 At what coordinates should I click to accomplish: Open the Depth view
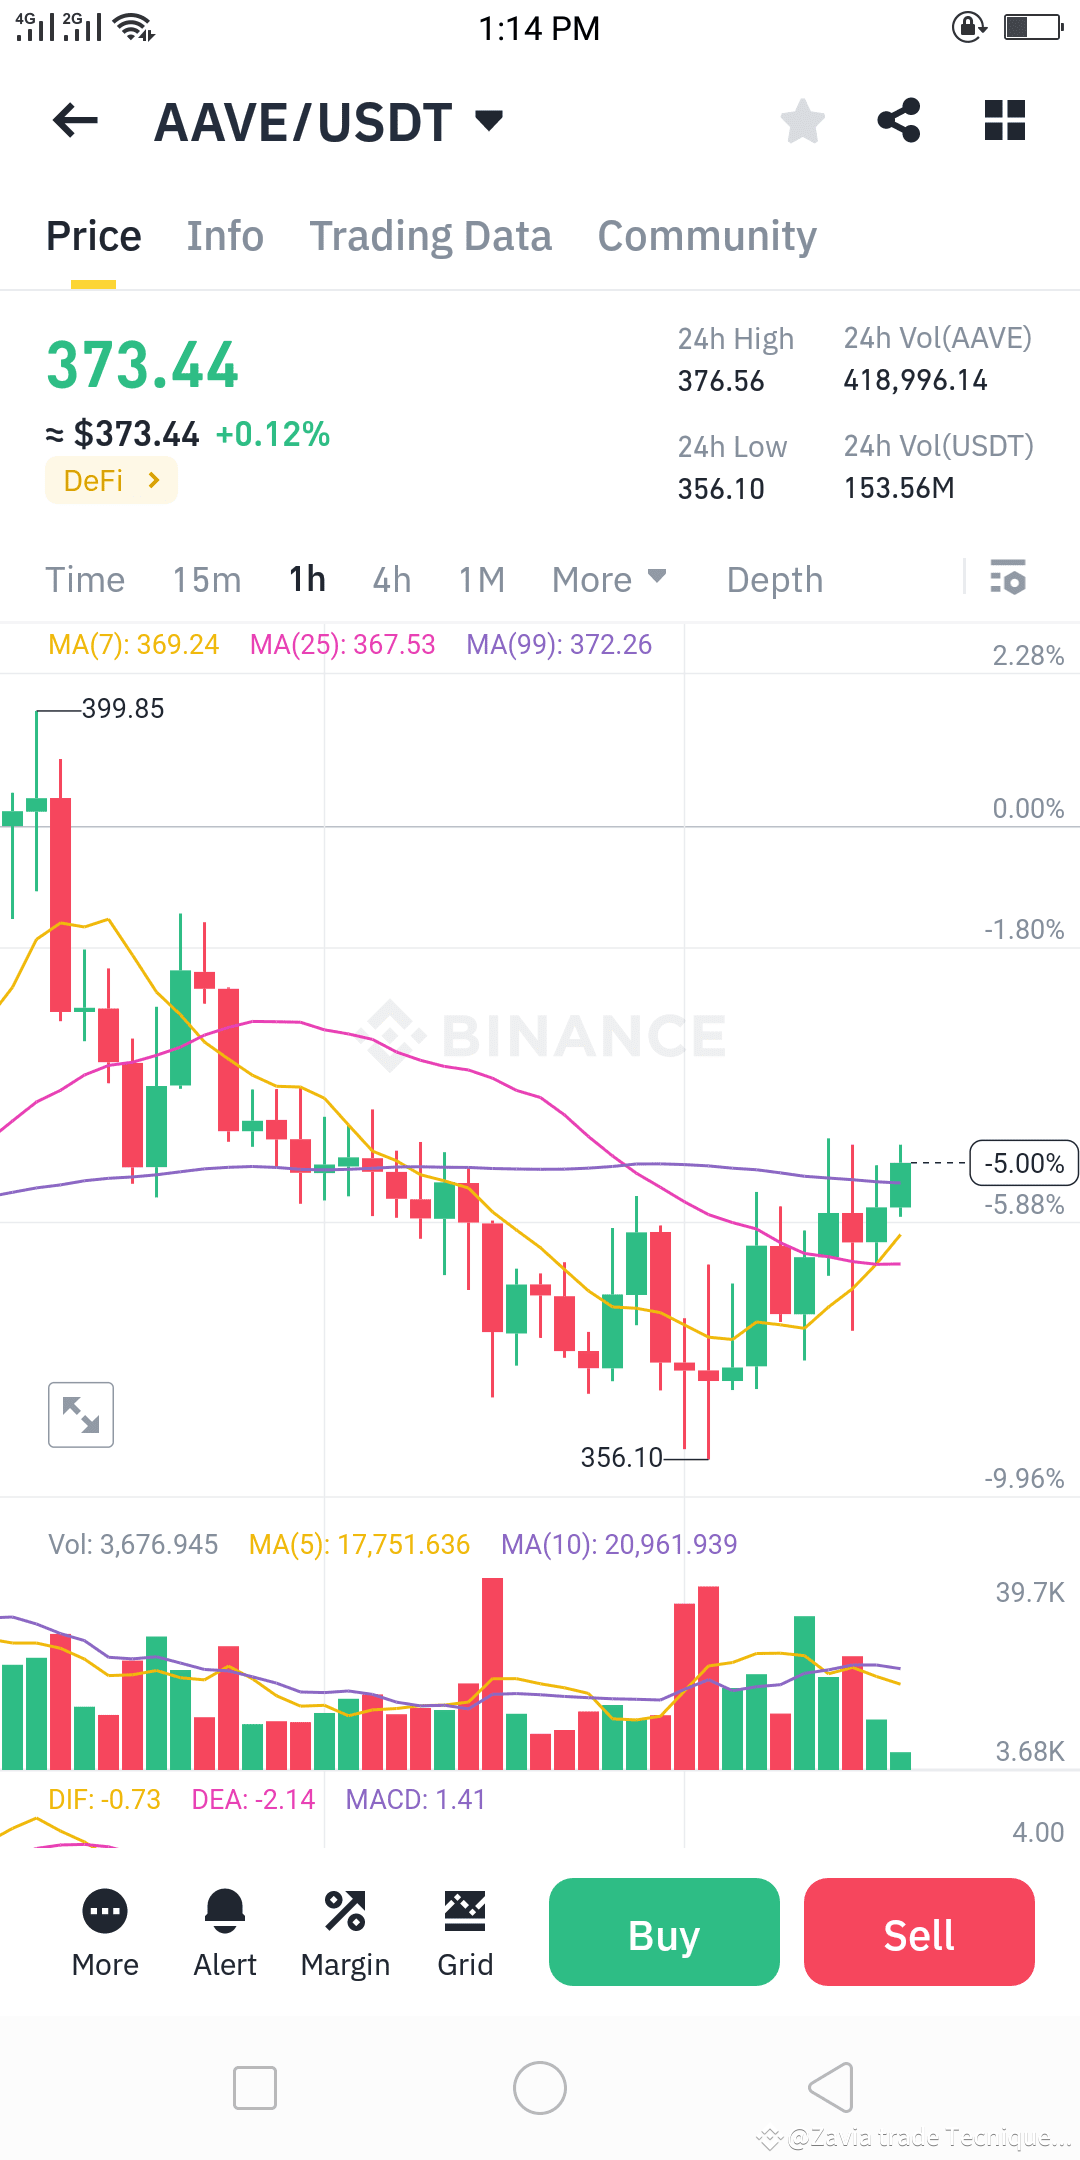pyautogui.click(x=774, y=578)
